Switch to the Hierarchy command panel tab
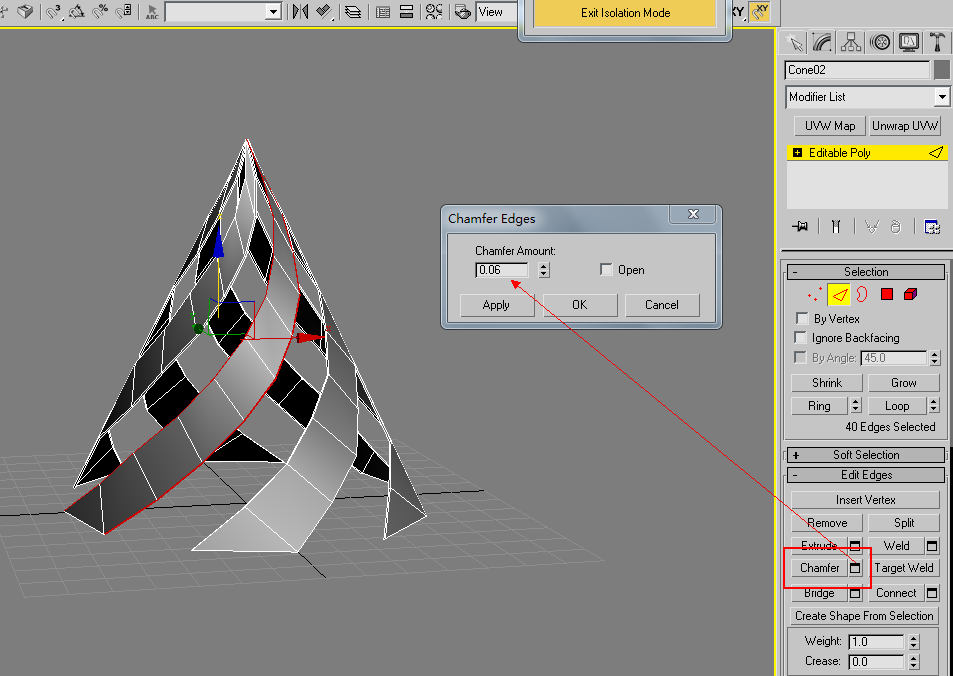Screen dimensions: 953x676 click(851, 42)
